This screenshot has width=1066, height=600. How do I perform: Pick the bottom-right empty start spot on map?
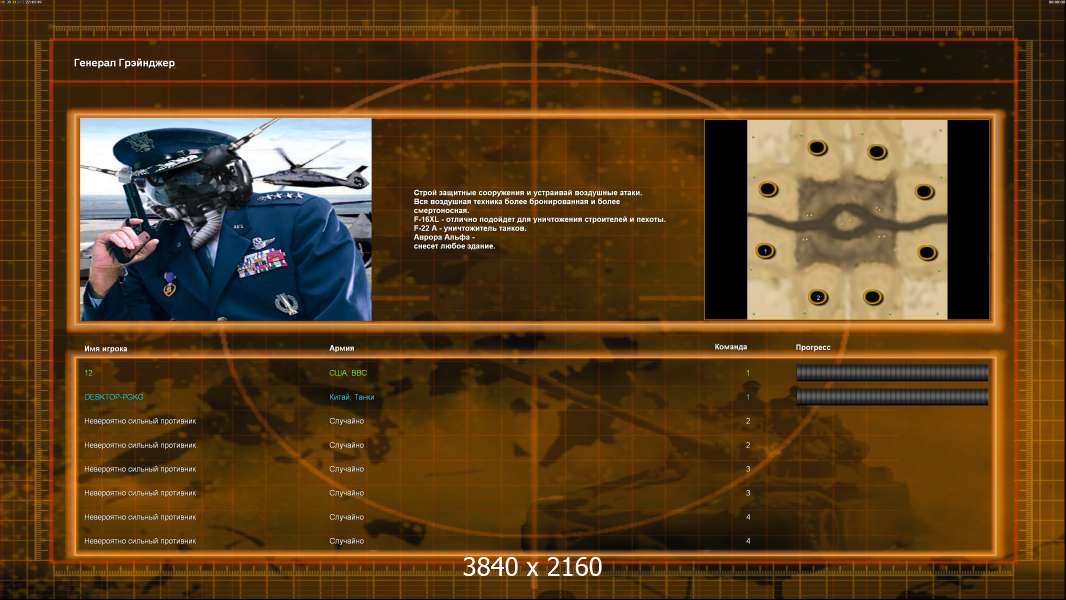pyautogui.click(x=873, y=297)
